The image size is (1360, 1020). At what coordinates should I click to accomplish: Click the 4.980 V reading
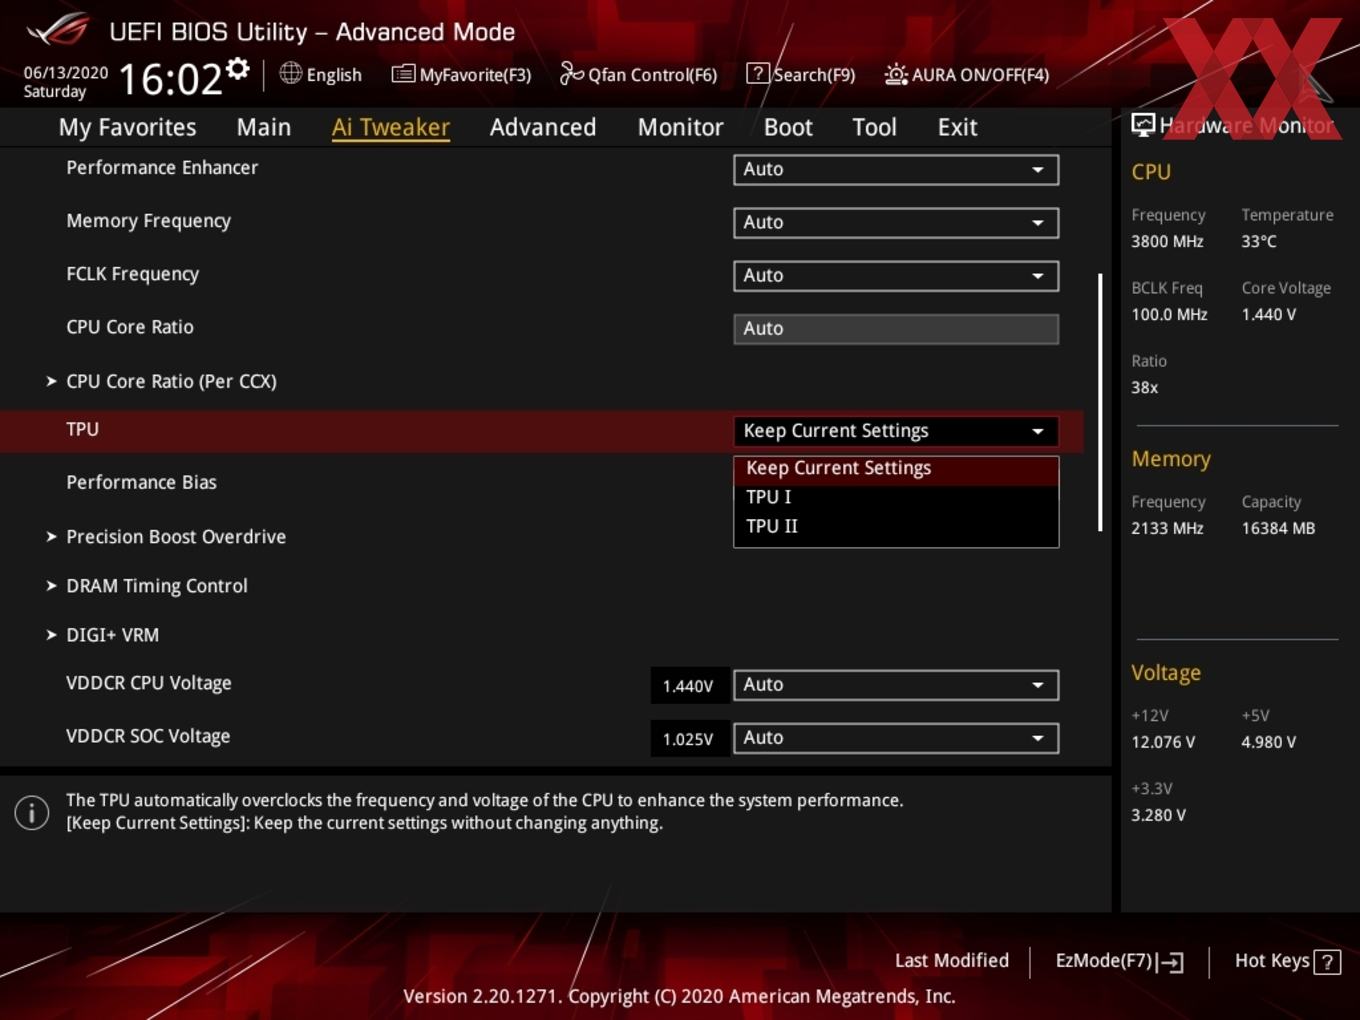(1269, 742)
